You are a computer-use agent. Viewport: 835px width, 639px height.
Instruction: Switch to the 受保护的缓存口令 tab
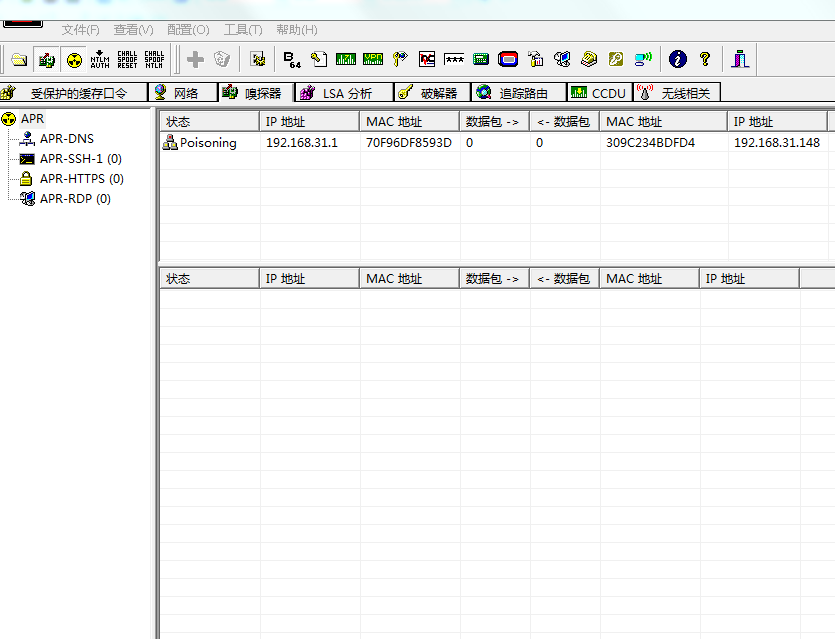click(73, 93)
